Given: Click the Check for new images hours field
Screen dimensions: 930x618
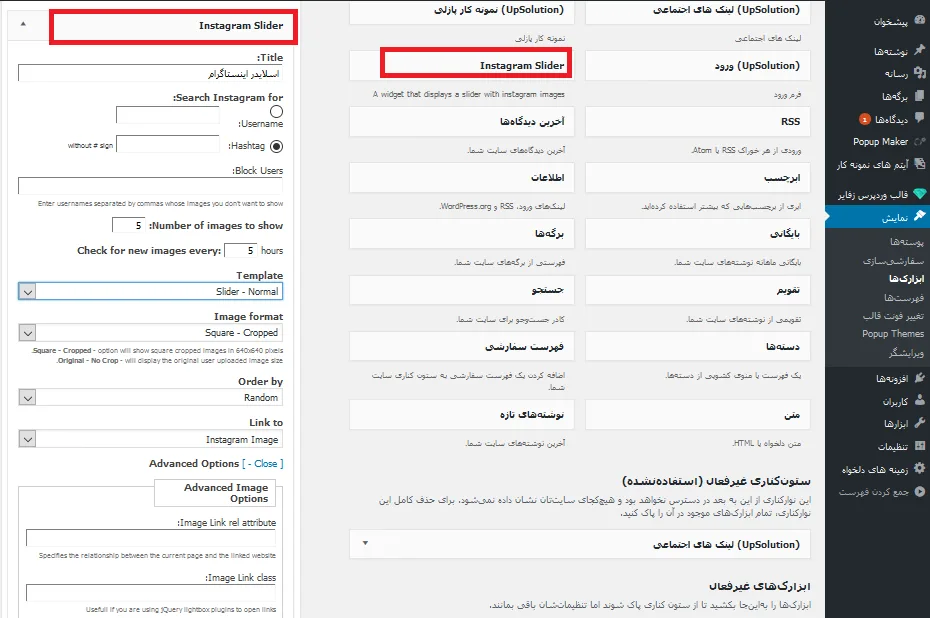Looking at the screenshot, I should (240, 250).
